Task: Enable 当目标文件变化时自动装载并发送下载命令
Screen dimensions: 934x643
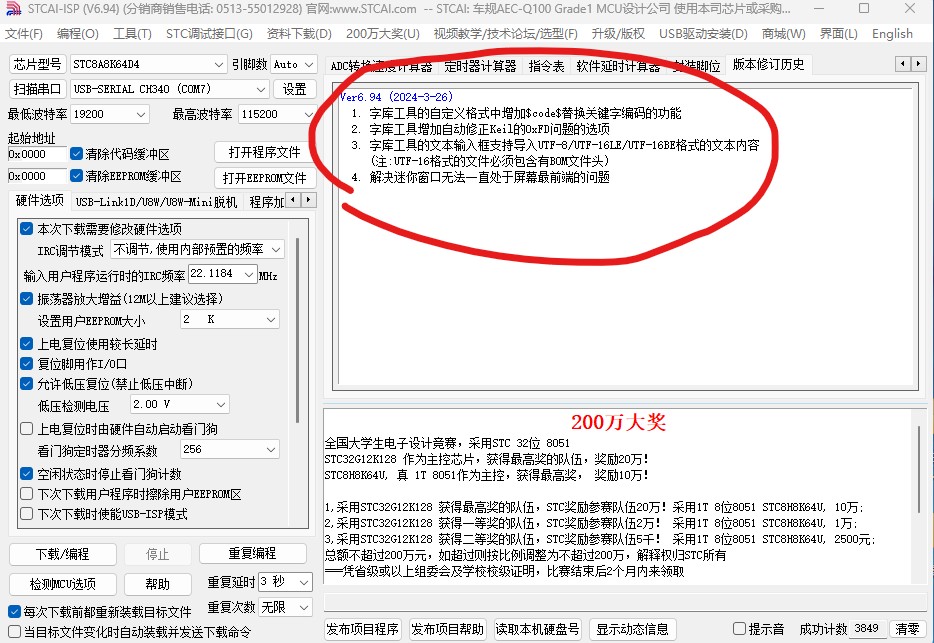Action: pos(15,632)
